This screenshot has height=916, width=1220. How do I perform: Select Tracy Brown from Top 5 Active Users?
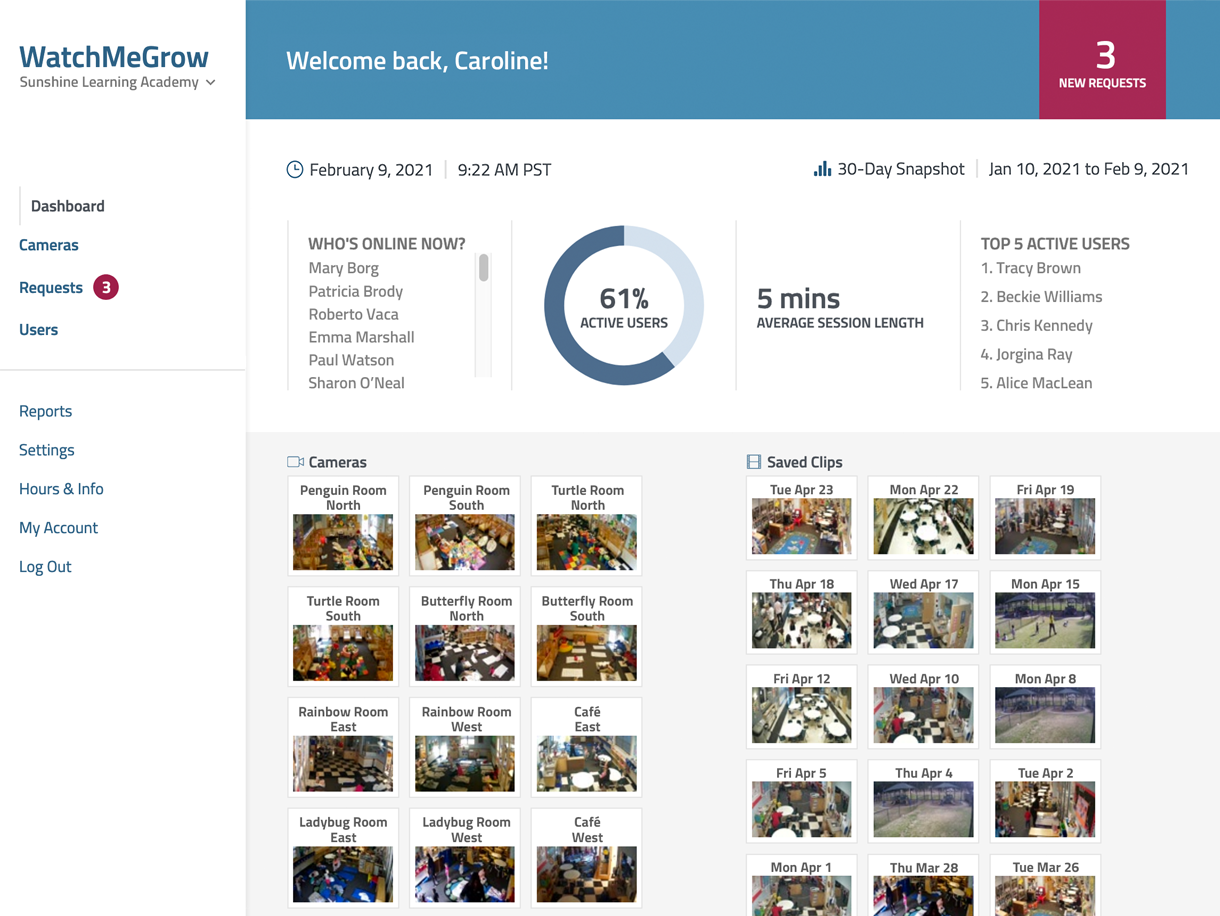[1031, 267]
